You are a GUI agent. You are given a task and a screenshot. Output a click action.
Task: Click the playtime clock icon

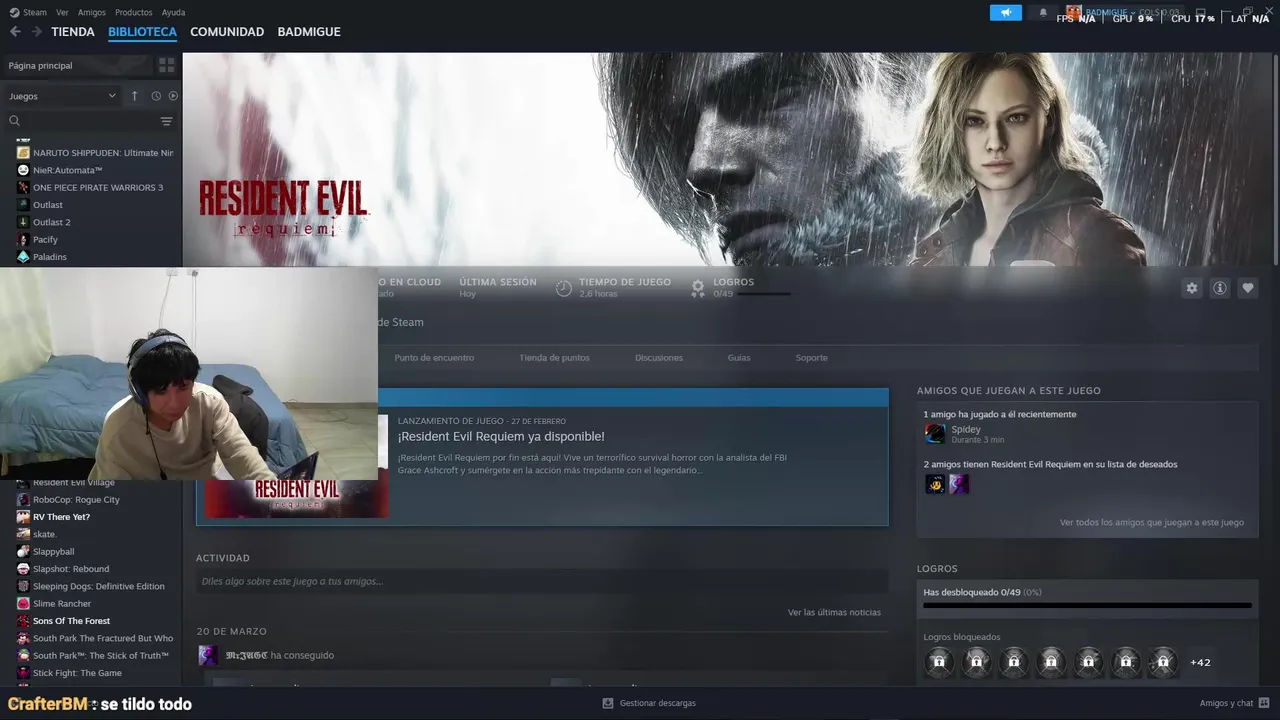tap(564, 288)
